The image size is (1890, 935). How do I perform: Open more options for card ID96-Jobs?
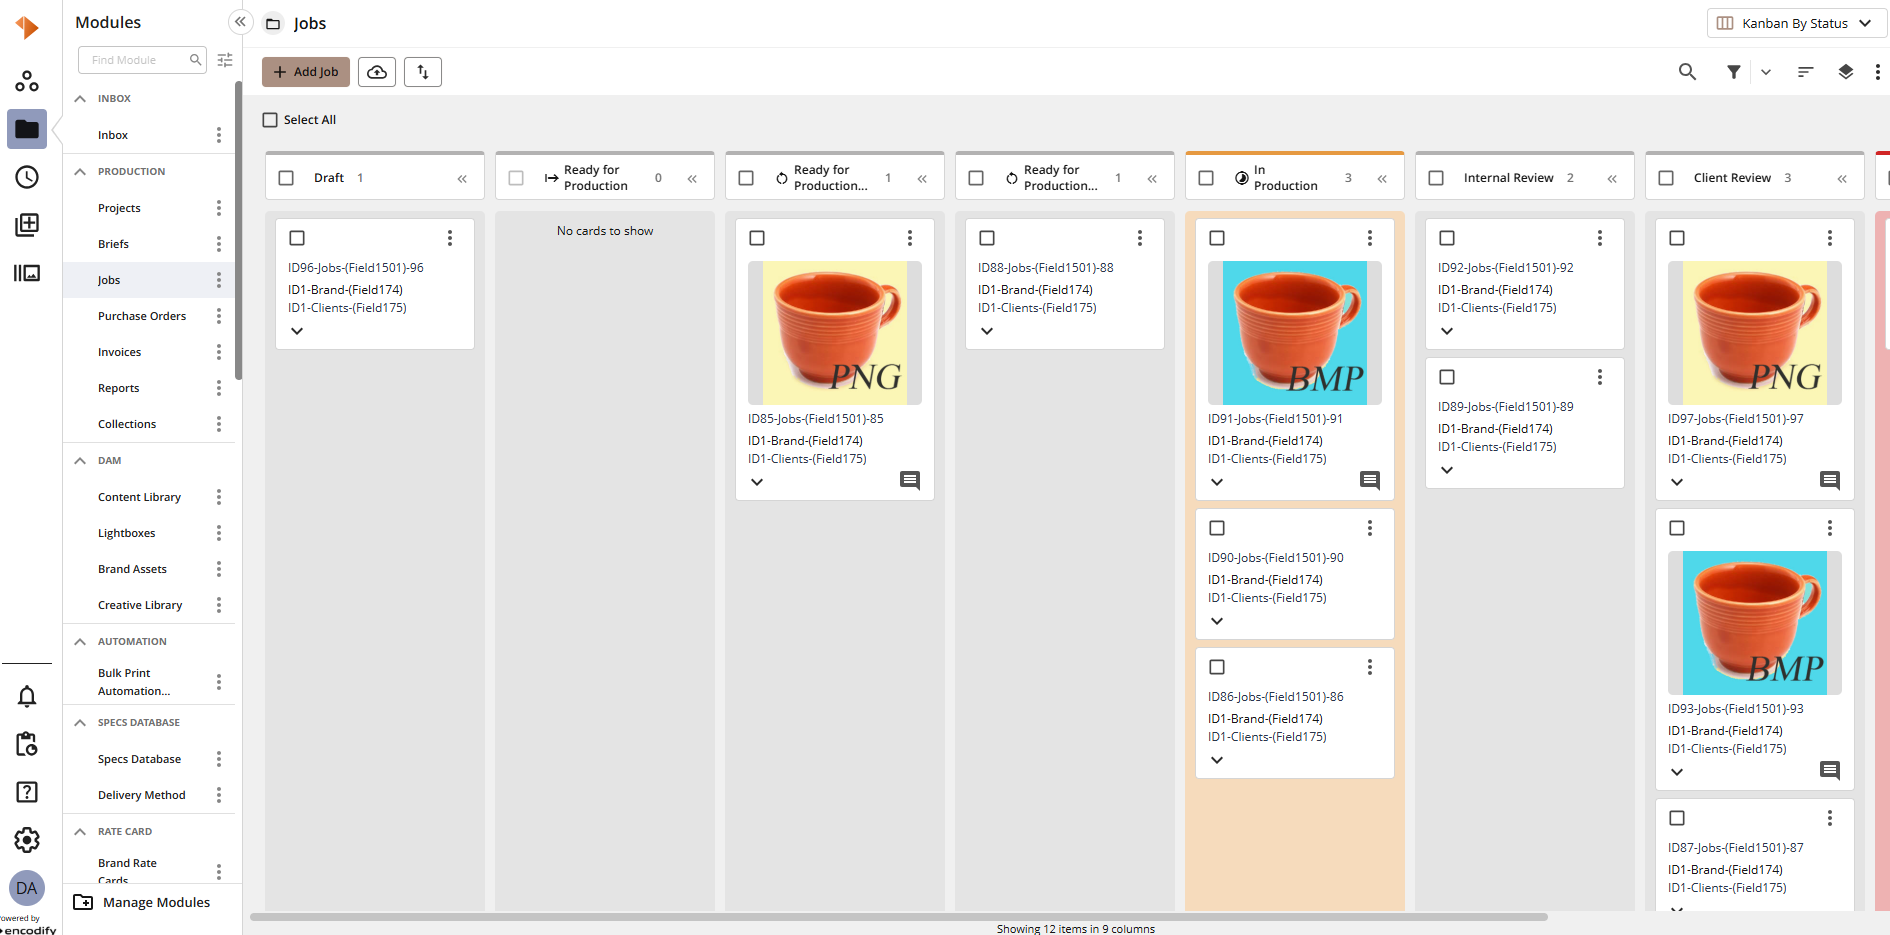pyautogui.click(x=450, y=238)
